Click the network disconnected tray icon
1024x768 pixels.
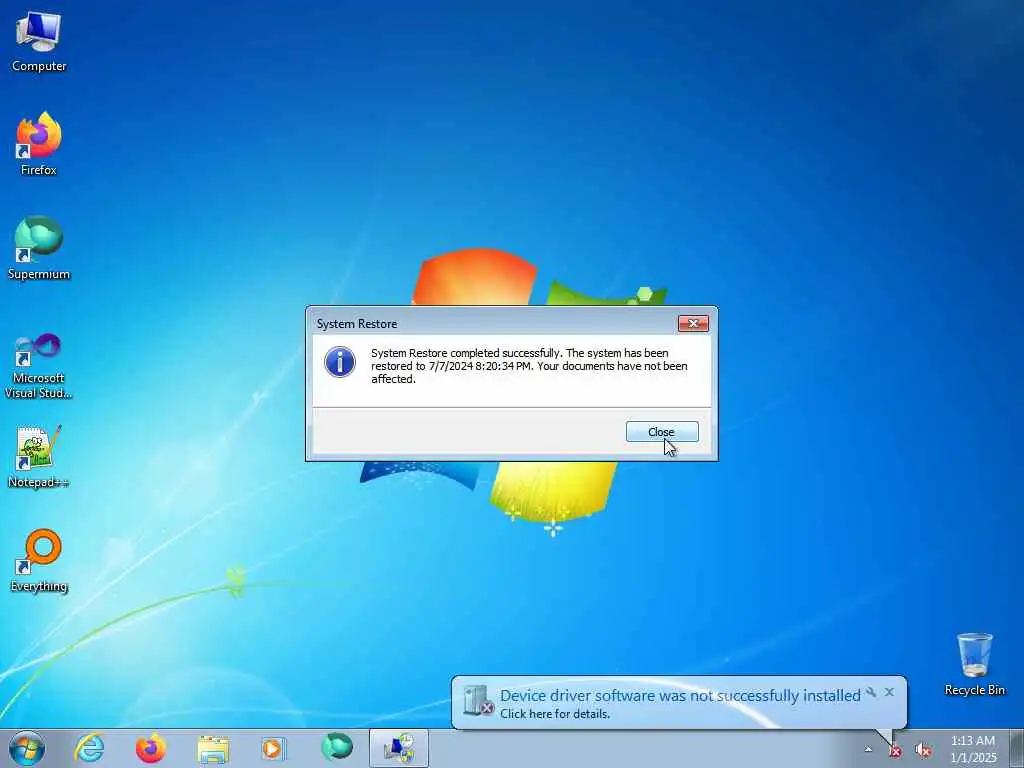coord(895,751)
